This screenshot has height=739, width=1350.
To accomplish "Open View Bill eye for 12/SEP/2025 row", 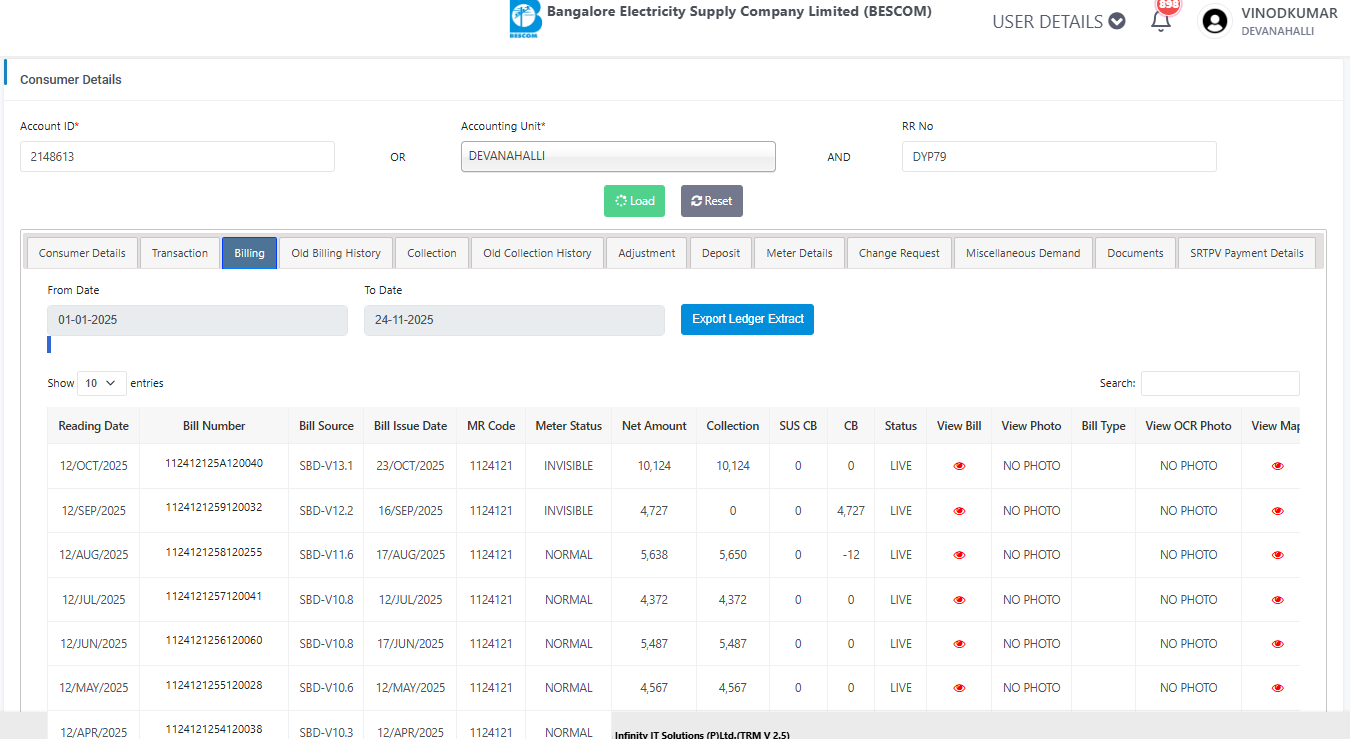I will coord(959,511).
